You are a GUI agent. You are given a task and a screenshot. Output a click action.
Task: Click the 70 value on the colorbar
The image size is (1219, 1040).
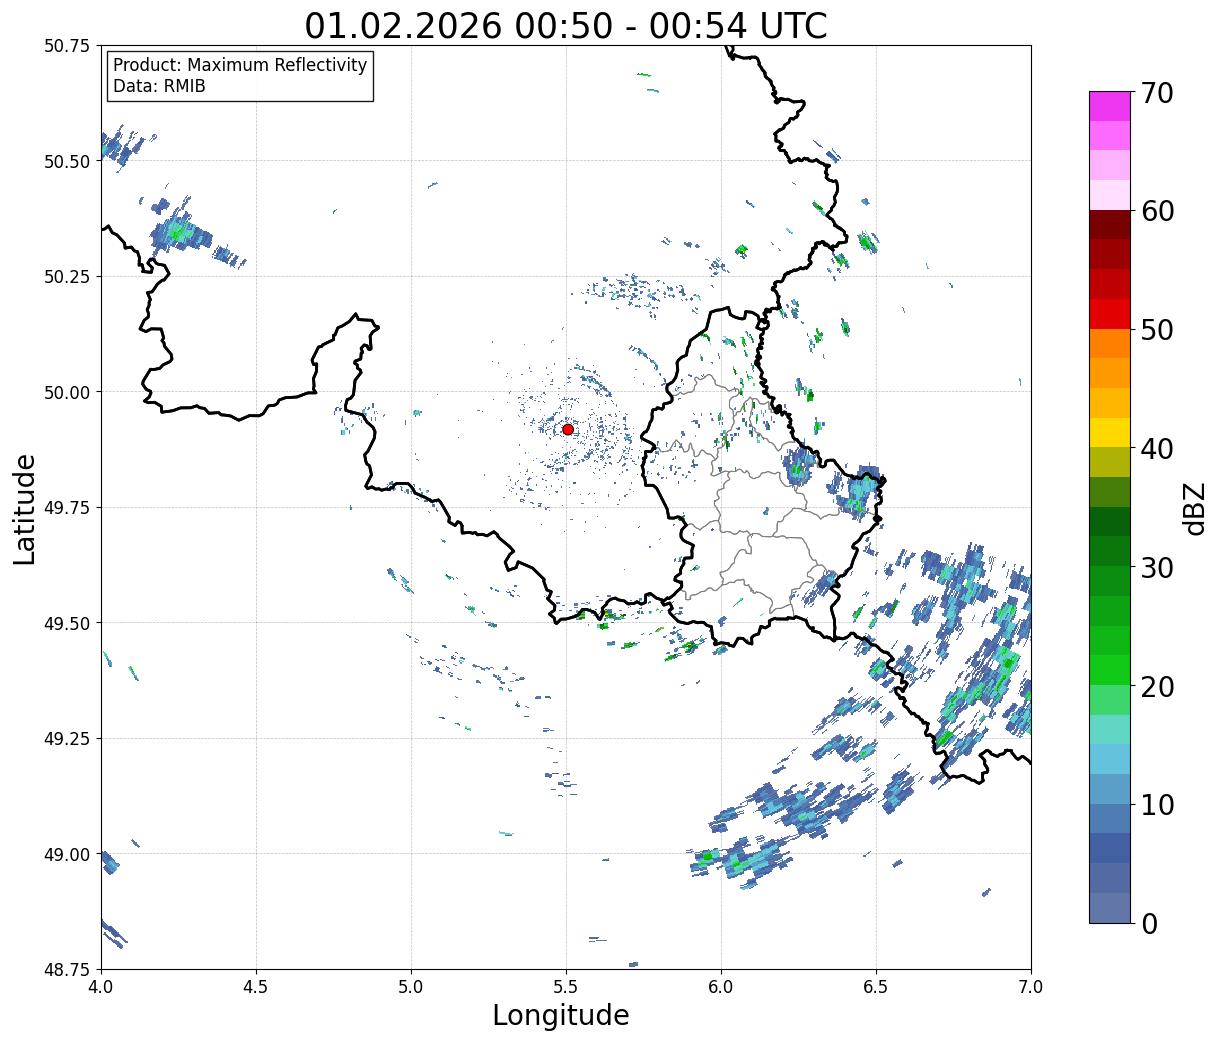click(1157, 93)
